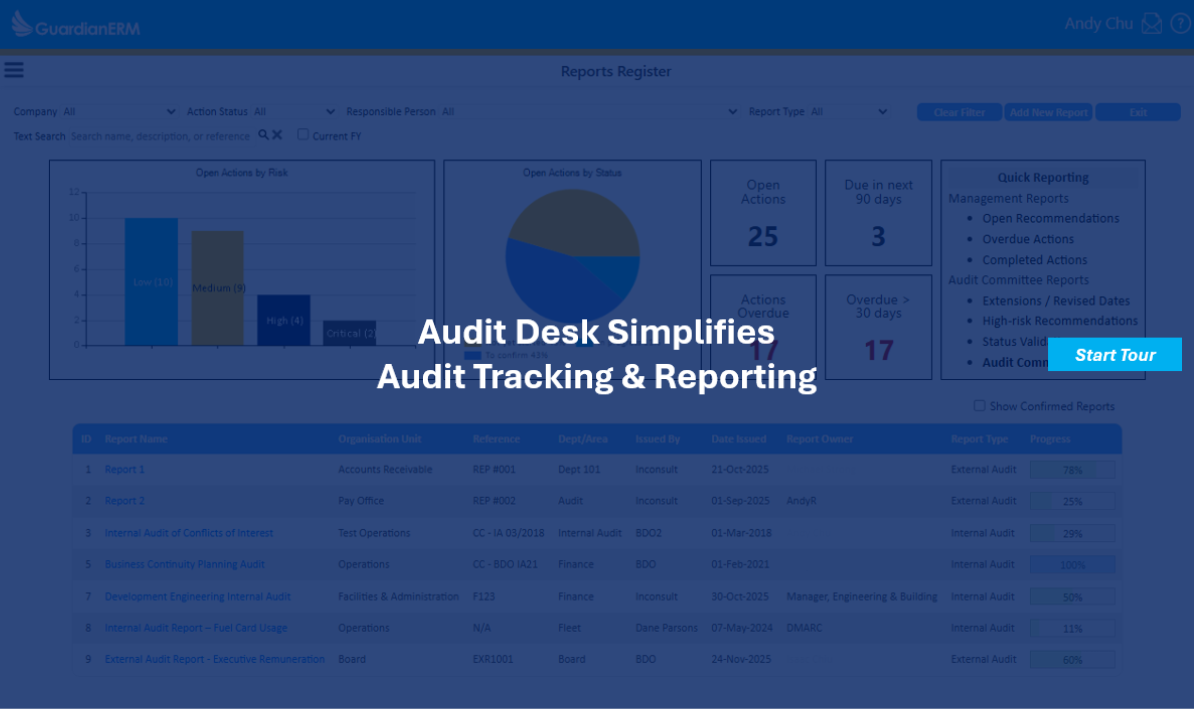Sort by Report Name column header
1194x709 pixels.
pos(136,439)
